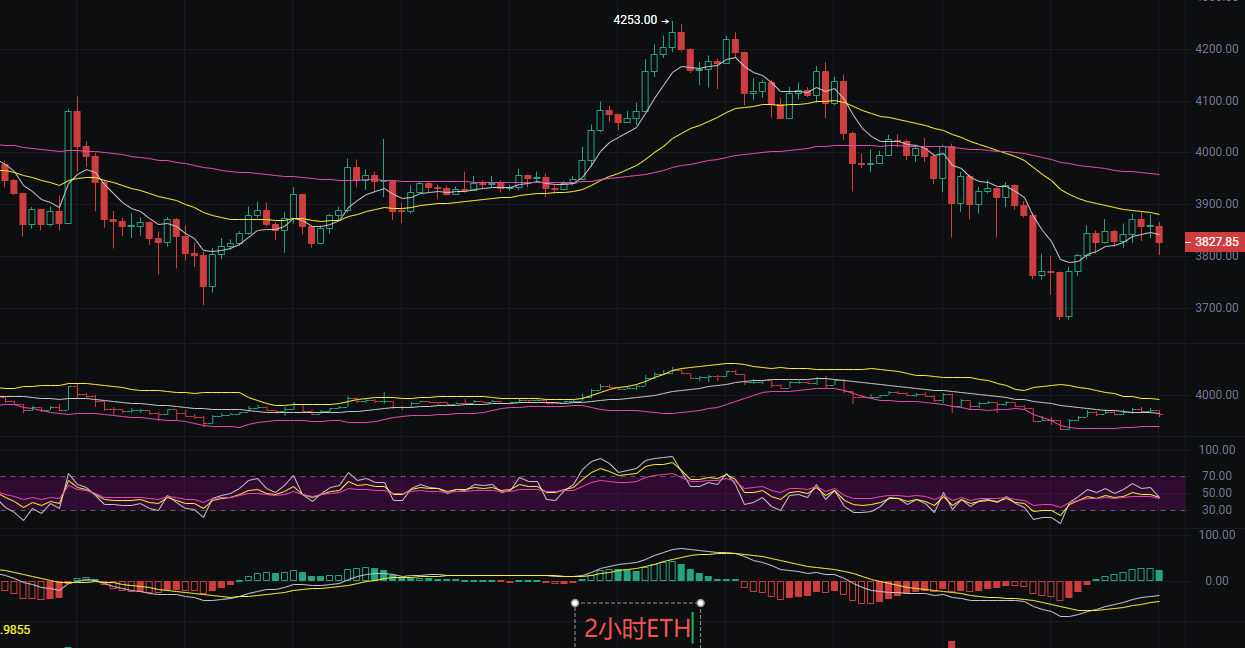The width and height of the screenshot is (1245, 648).
Task: Click the rightmost green MACD histogram bar
Action: click(1159, 575)
